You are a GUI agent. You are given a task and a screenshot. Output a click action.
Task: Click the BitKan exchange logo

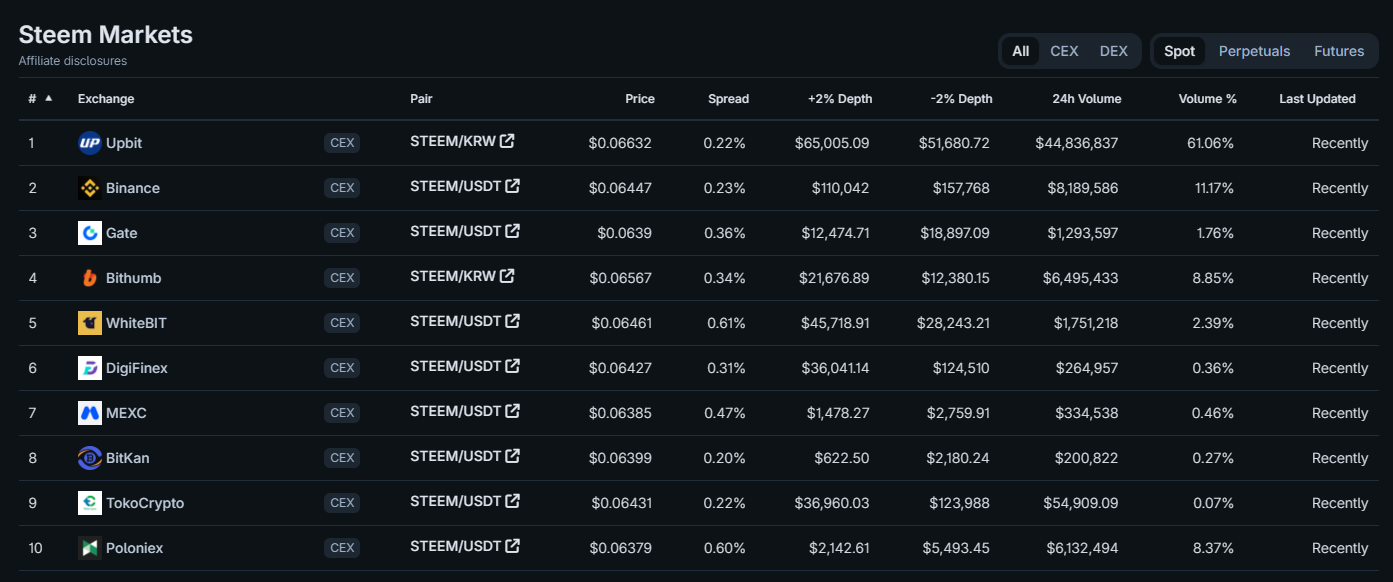tap(90, 458)
